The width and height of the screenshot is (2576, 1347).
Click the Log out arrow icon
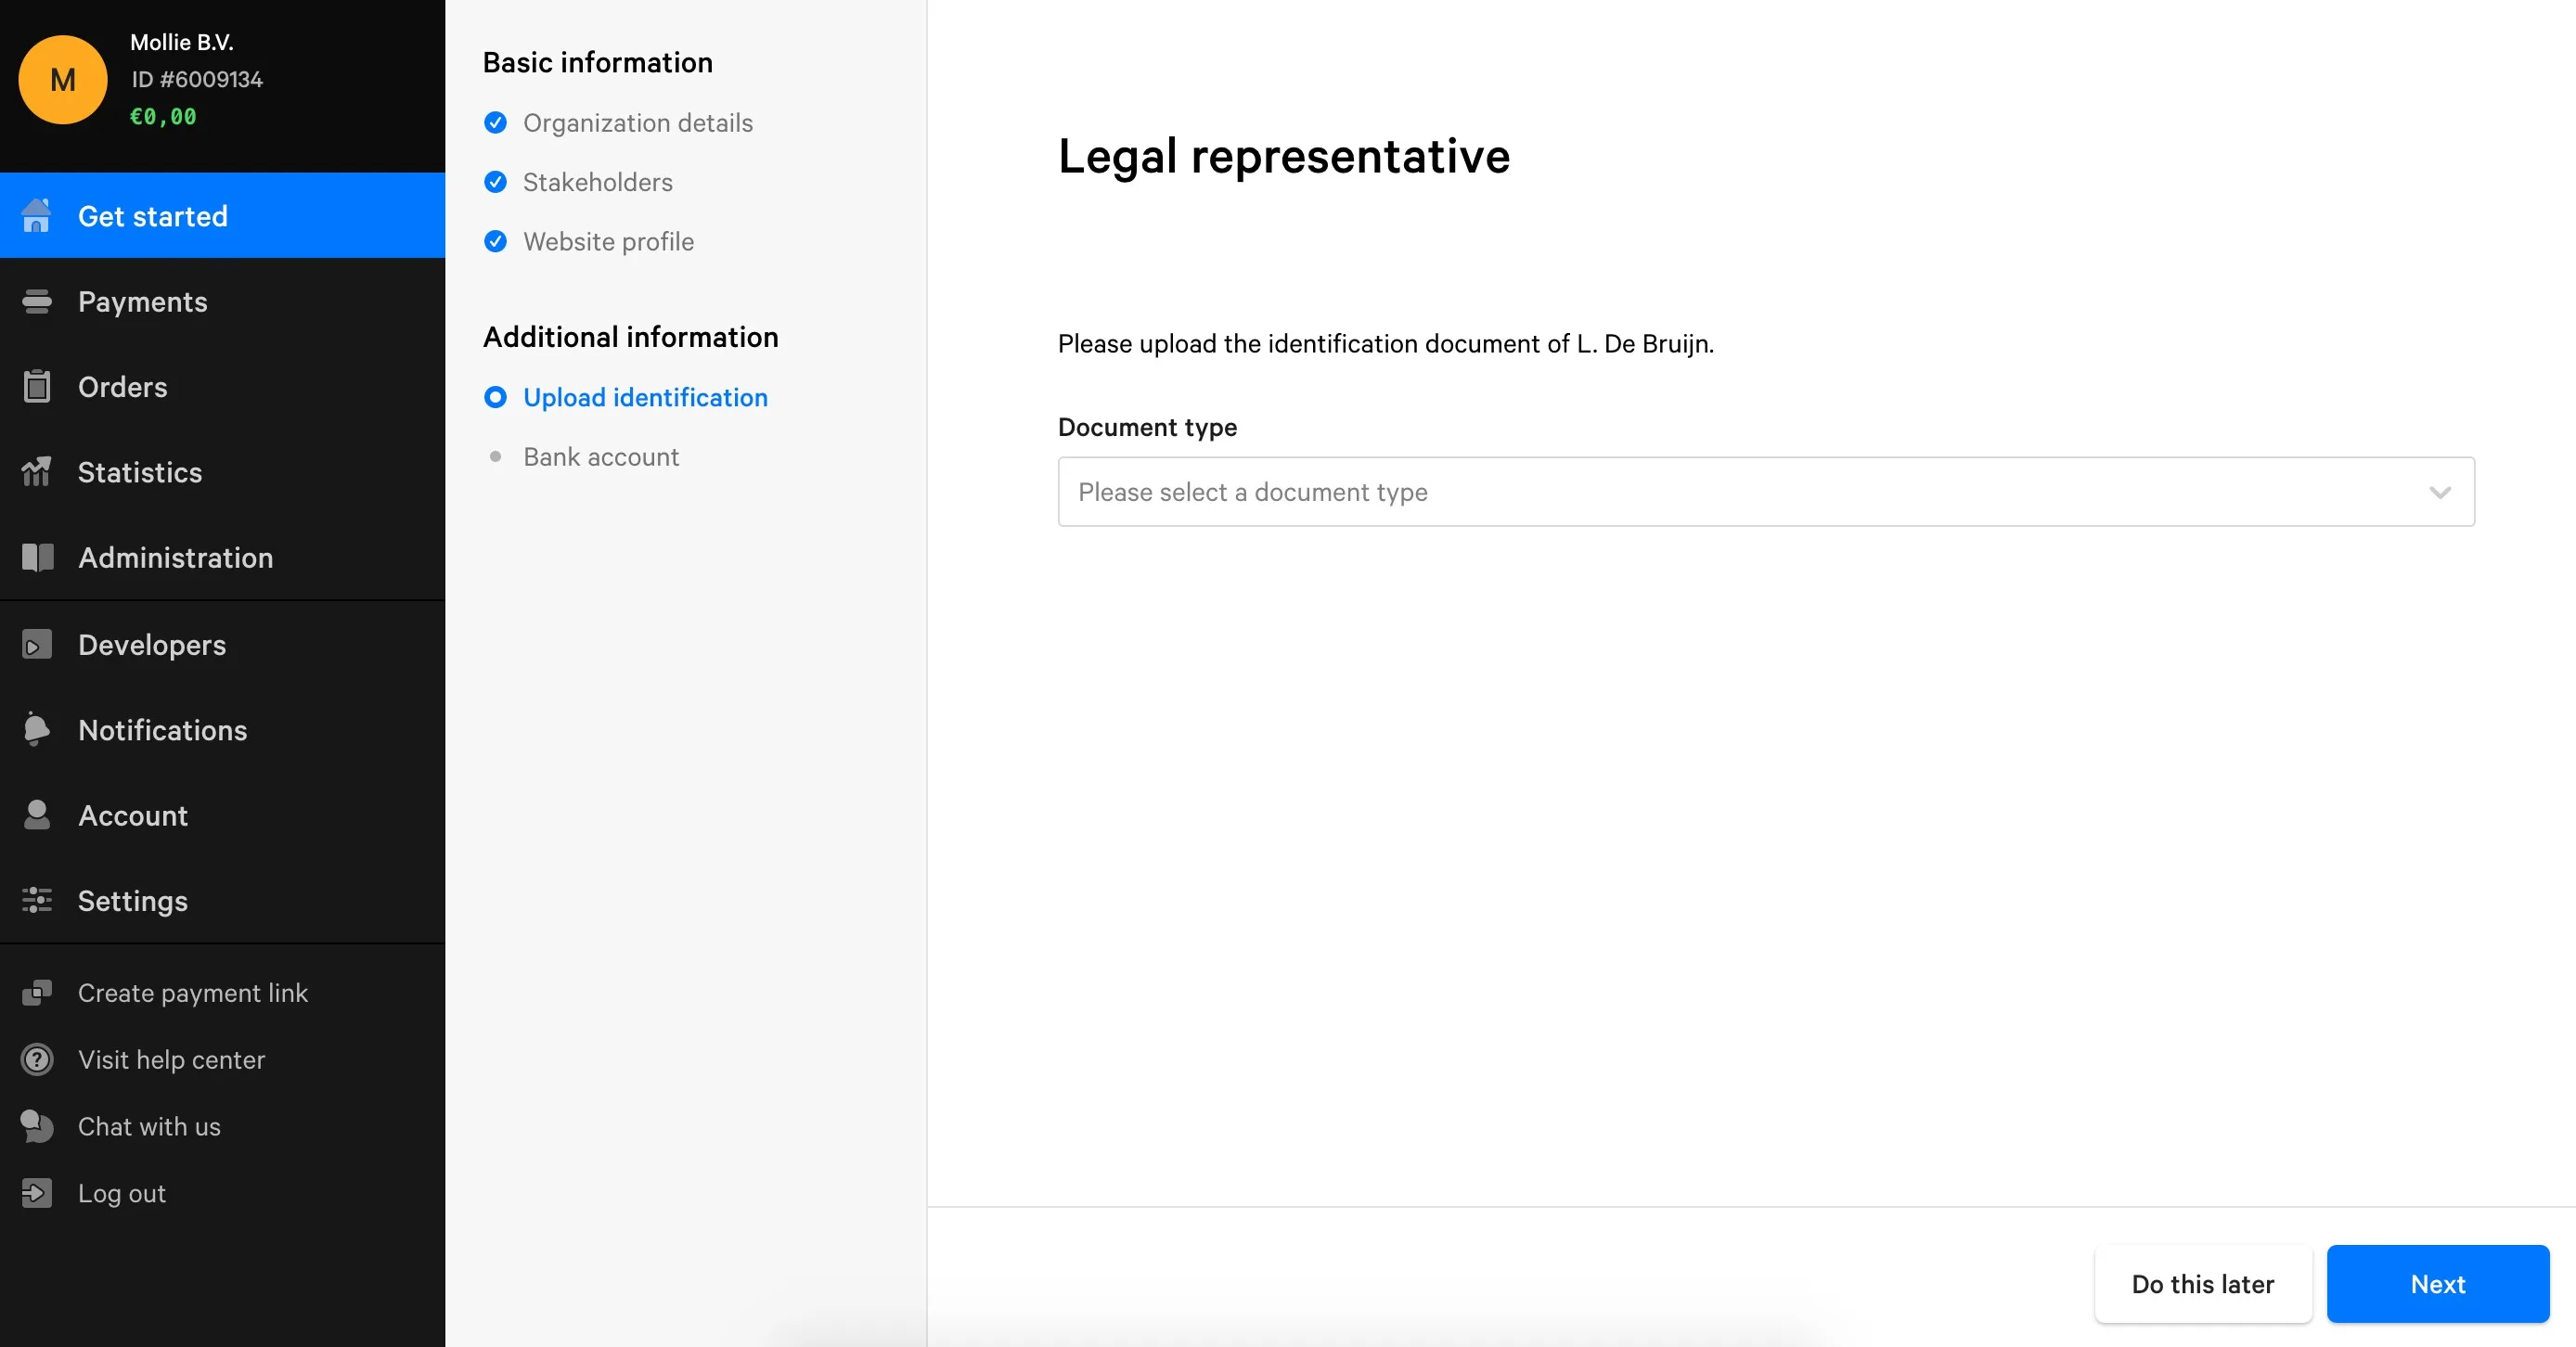pyautogui.click(x=37, y=1193)
